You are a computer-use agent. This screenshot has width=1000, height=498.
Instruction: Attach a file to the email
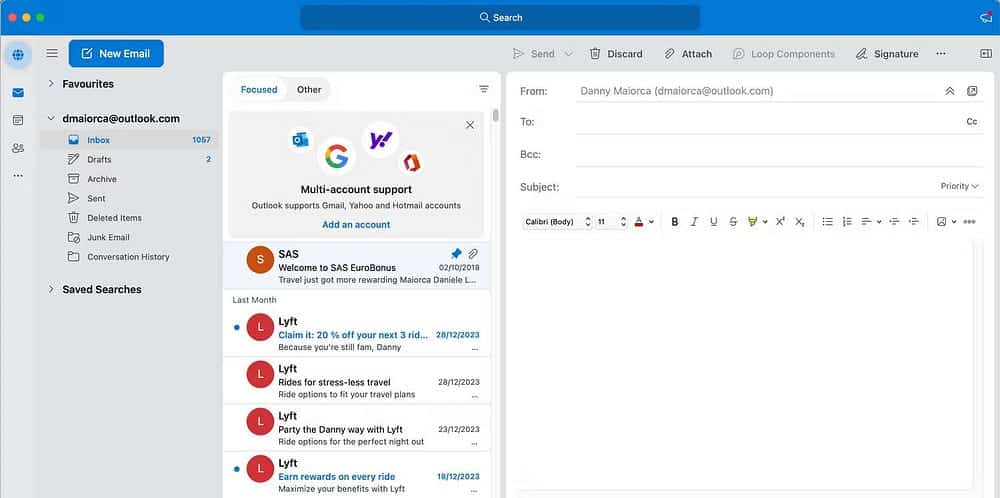(688, 54)
